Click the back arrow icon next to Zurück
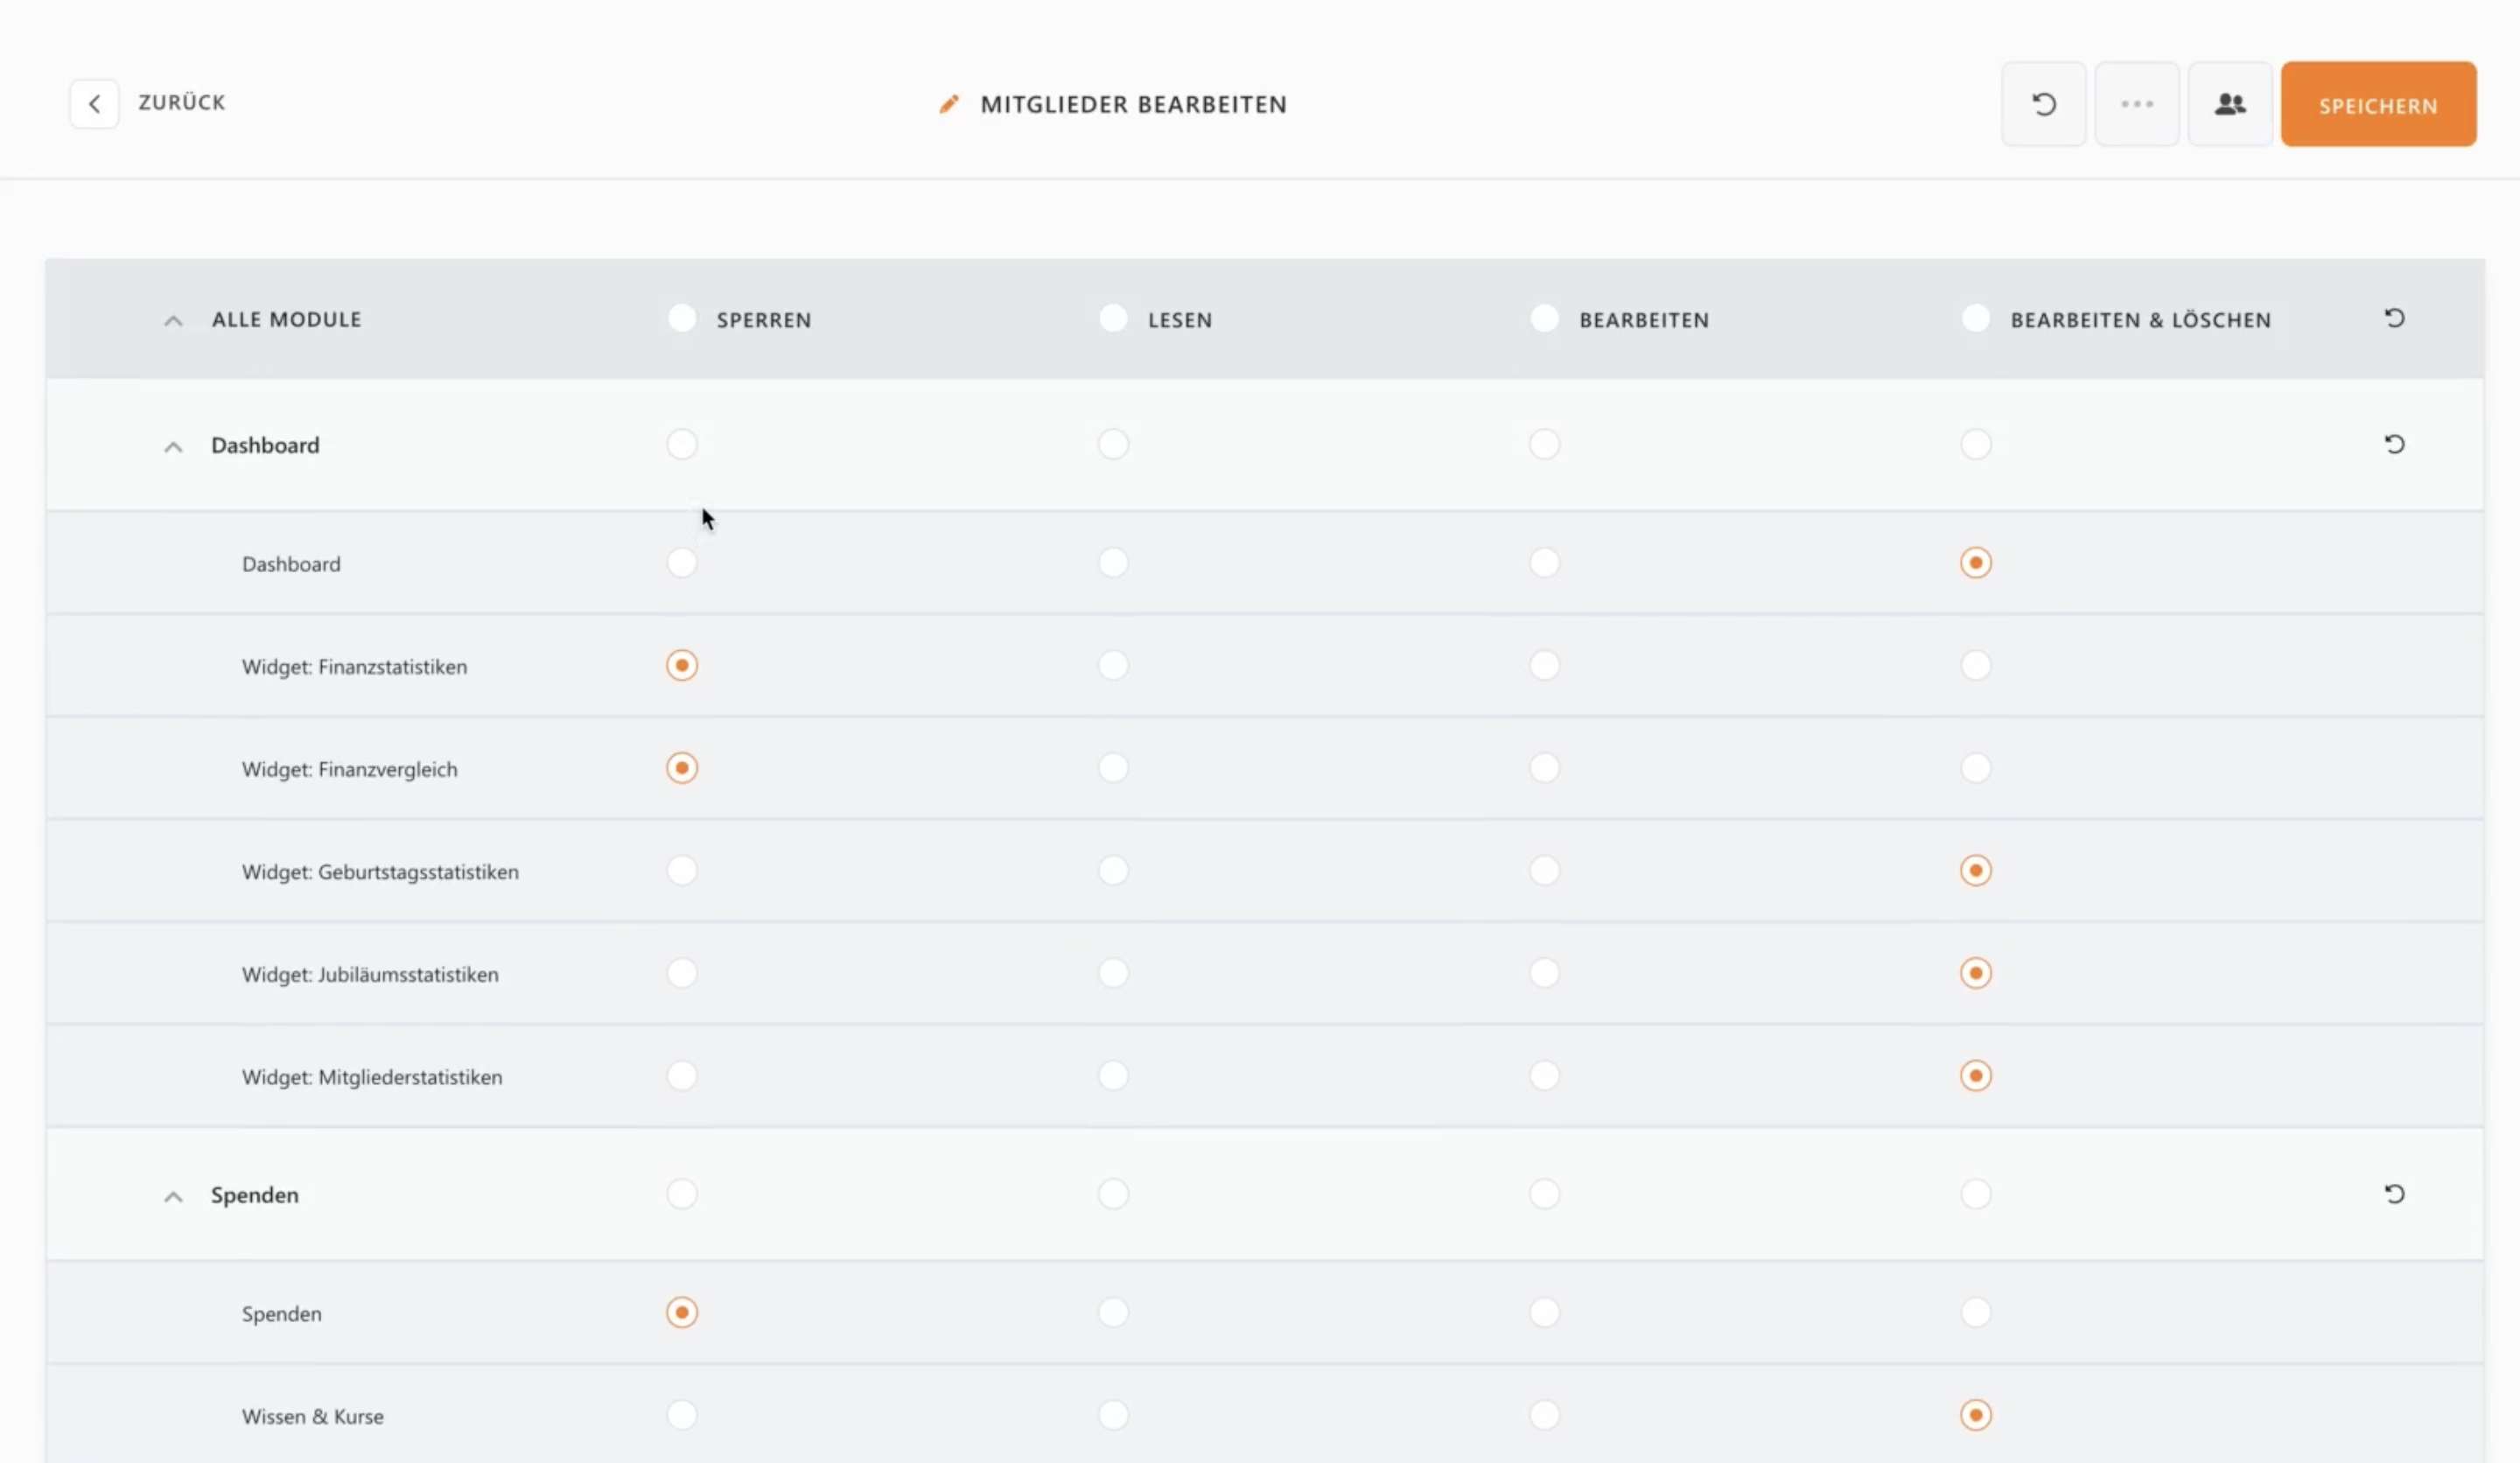Viewport: 2520px width, 1463px height. pos(94,104)
